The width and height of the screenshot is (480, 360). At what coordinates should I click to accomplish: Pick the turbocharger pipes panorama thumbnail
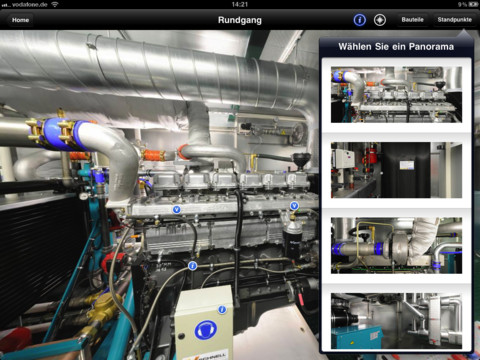(396, 246)
